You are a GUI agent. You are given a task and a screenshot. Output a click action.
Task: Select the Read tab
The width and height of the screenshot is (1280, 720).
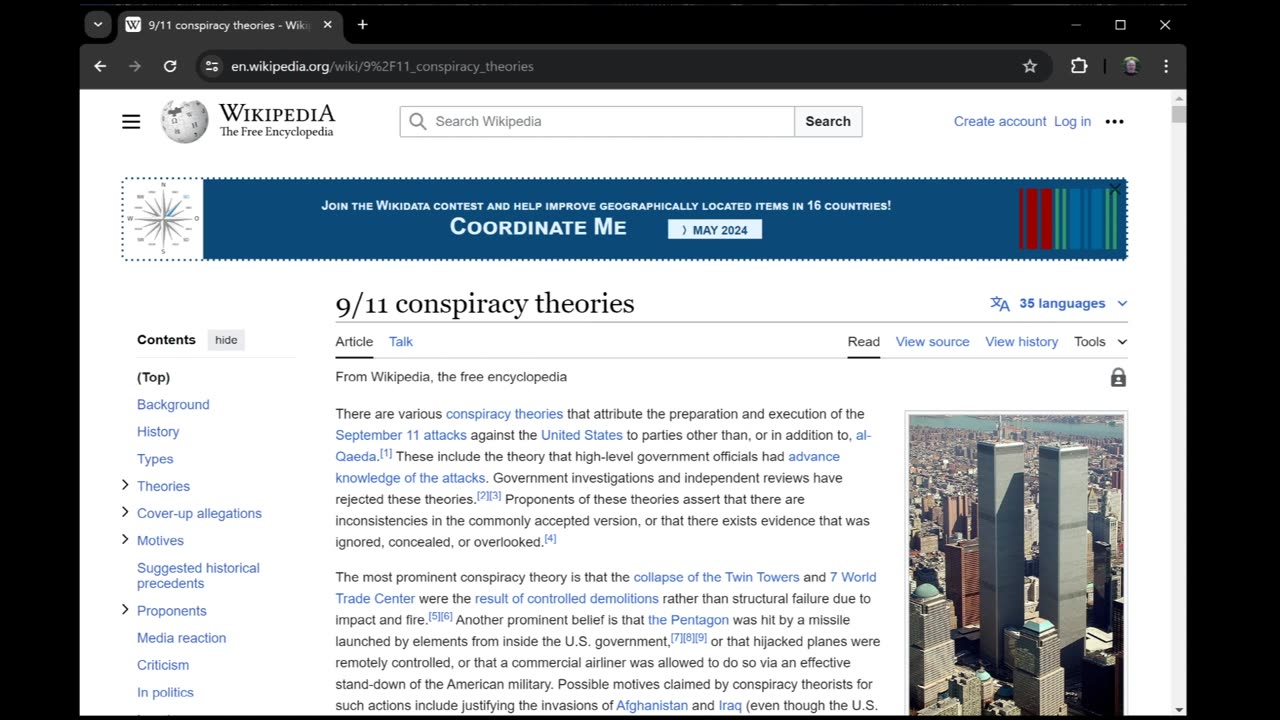(864, 341)
